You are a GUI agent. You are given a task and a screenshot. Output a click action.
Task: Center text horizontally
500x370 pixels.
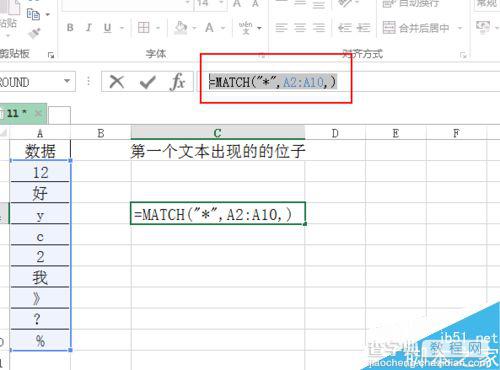click(300, 28)
